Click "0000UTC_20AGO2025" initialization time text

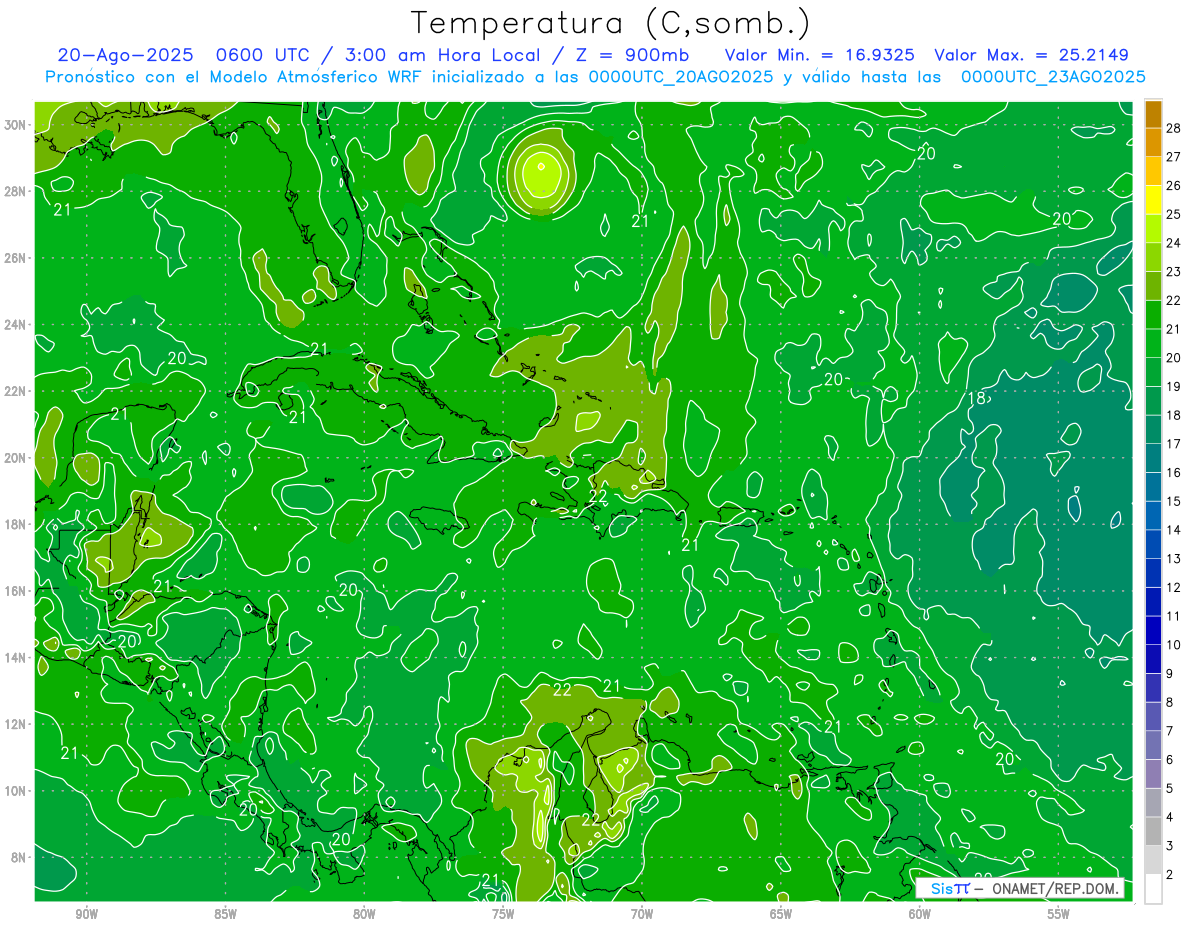pyautogui.click(x=680, y=77)
